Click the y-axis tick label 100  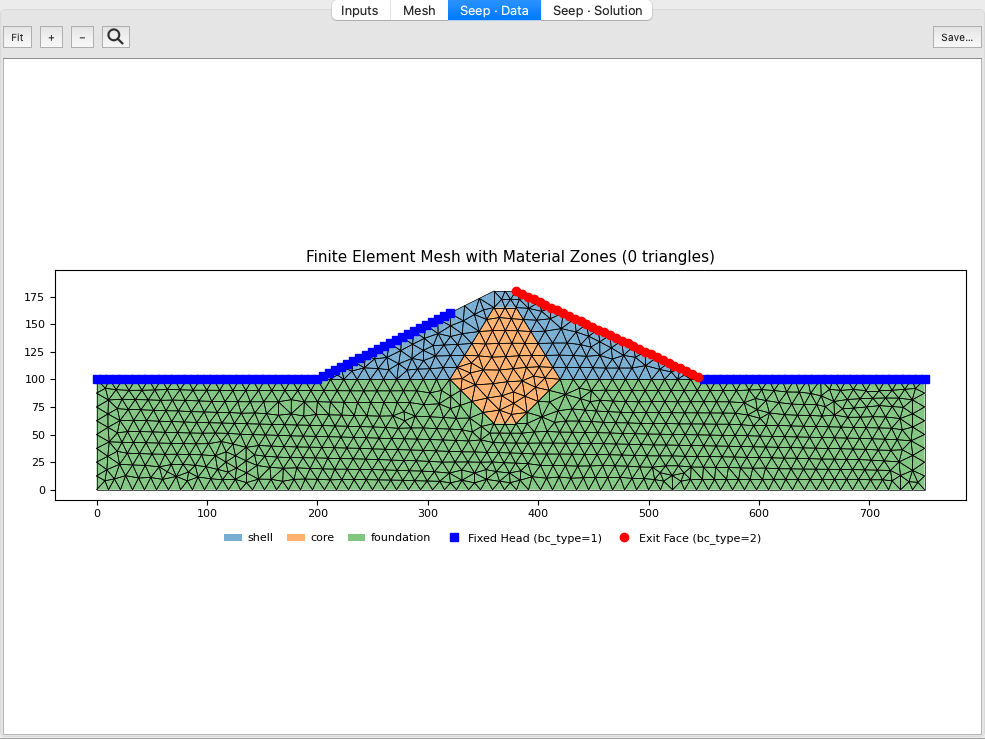(35, 380)
